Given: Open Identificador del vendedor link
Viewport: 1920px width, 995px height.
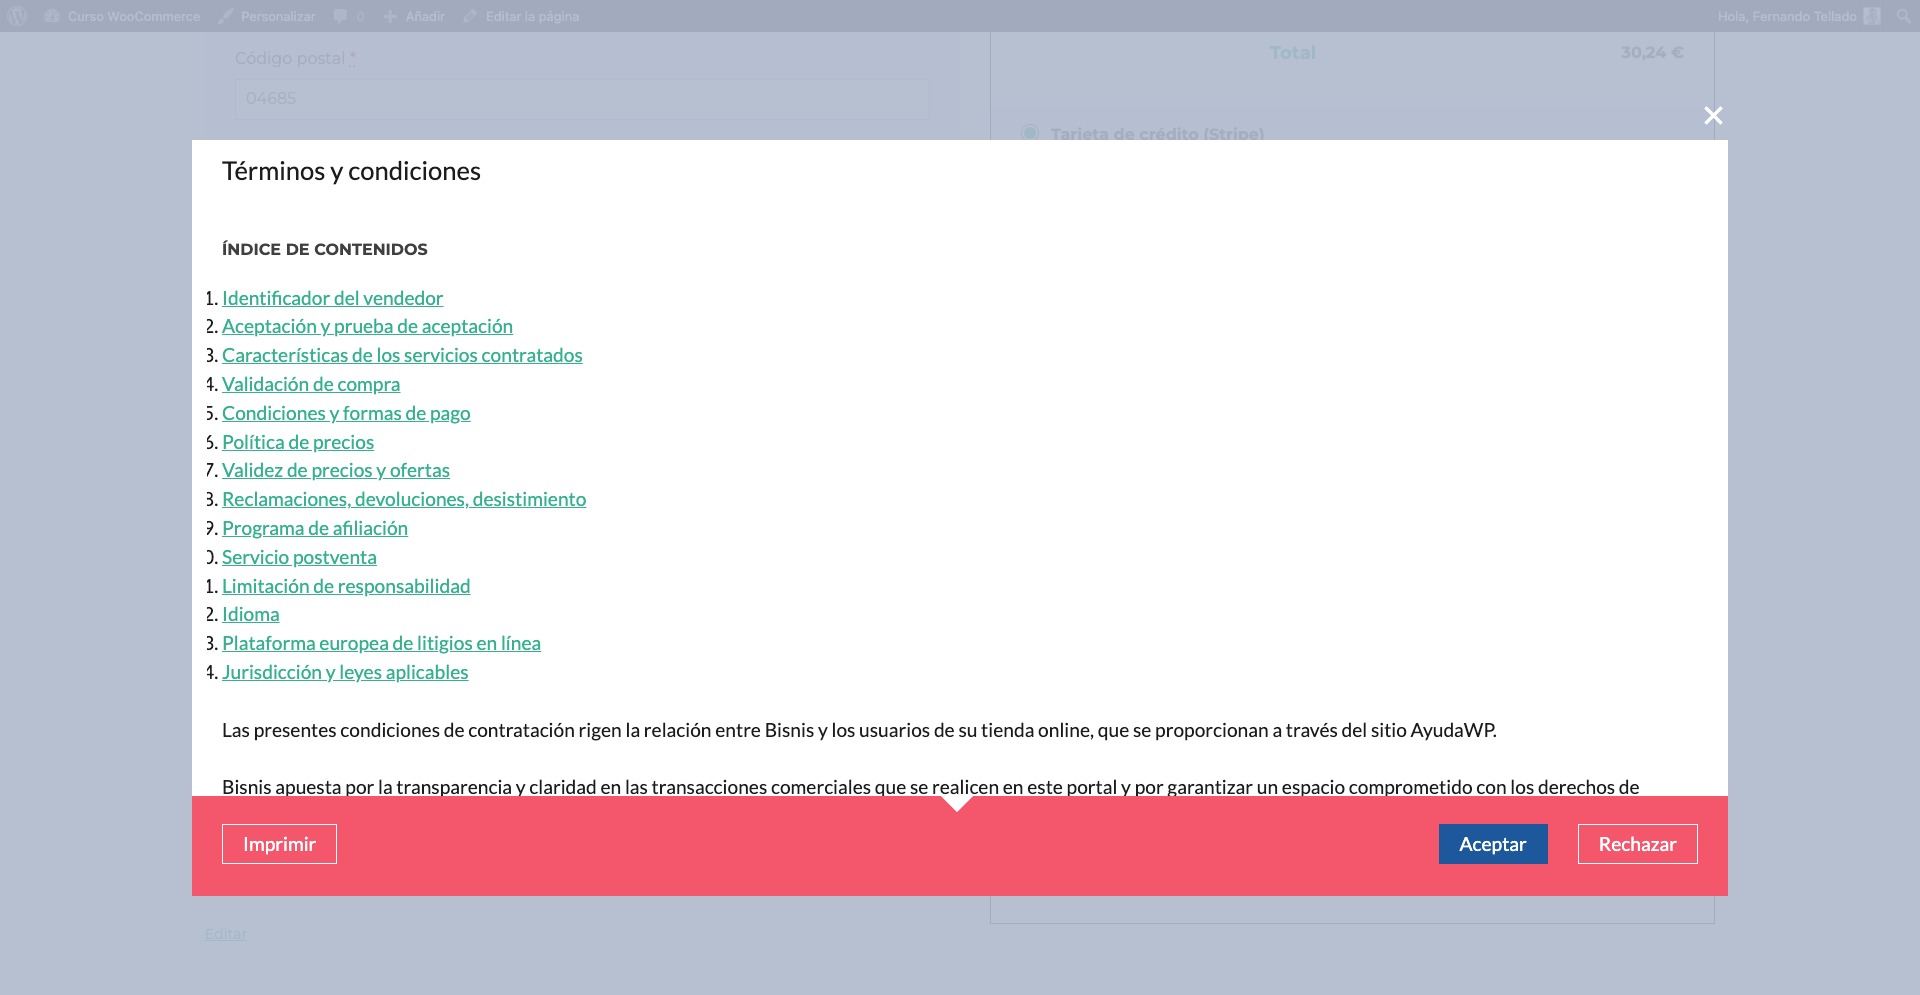Looking at the screenshot, I should pos(332,298).
